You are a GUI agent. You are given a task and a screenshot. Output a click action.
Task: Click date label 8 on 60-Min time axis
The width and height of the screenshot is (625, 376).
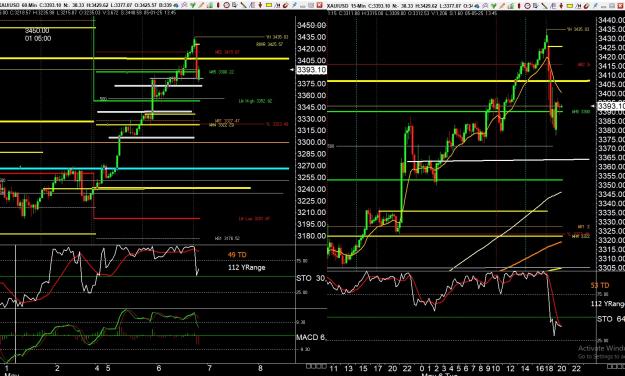(x=260, y=368)
